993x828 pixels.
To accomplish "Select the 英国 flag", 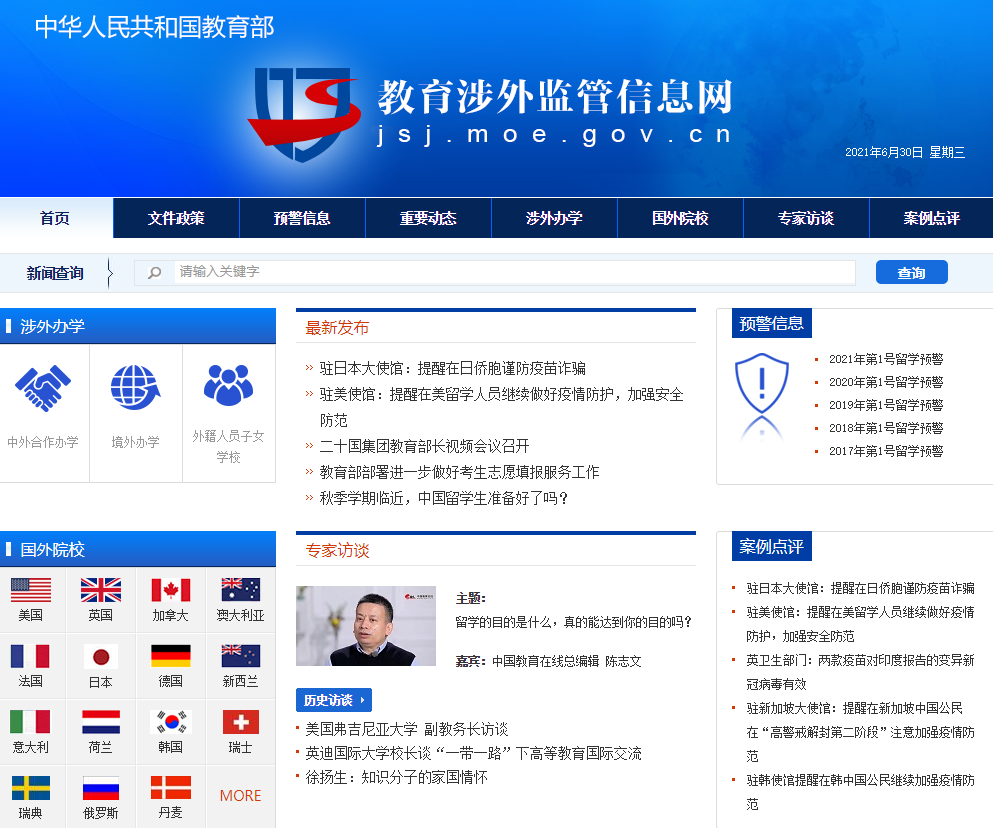I will tap(101, 590).
